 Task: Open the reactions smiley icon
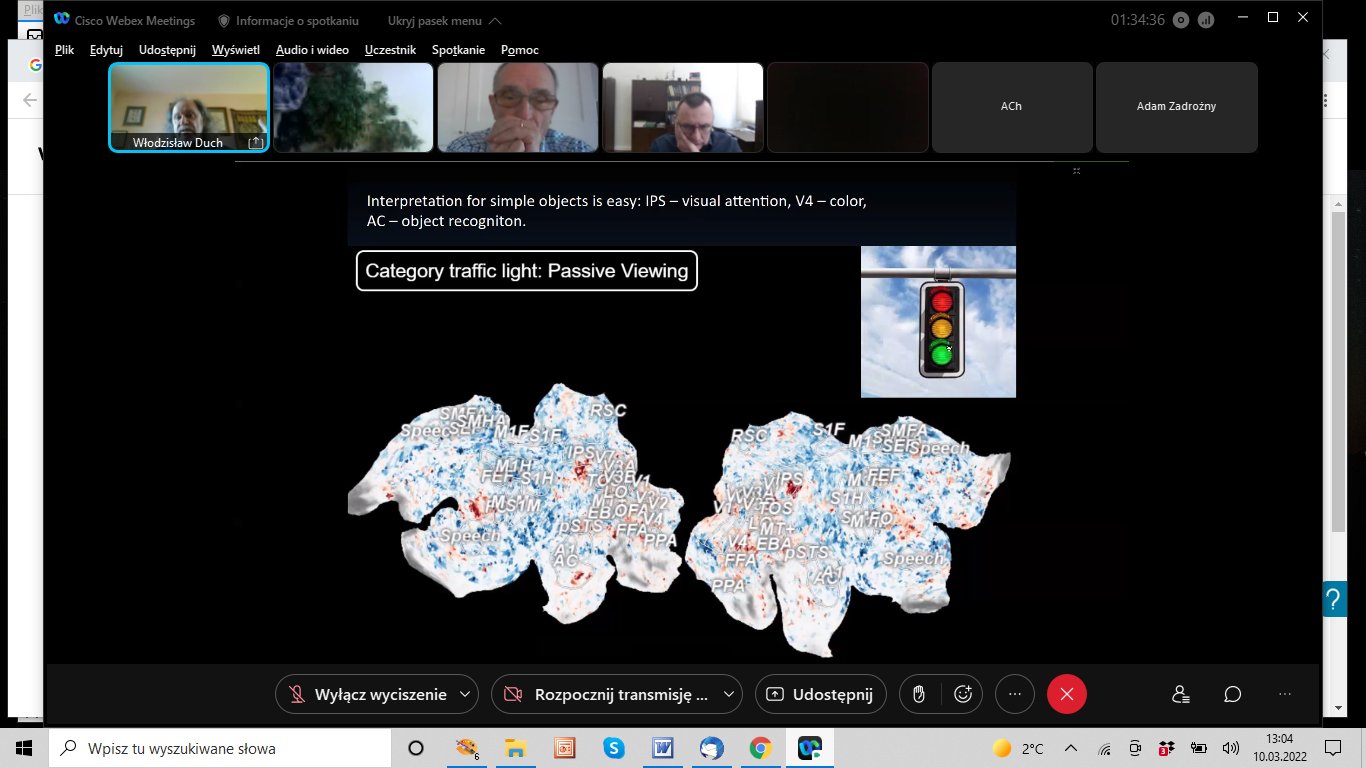(964, 694)
